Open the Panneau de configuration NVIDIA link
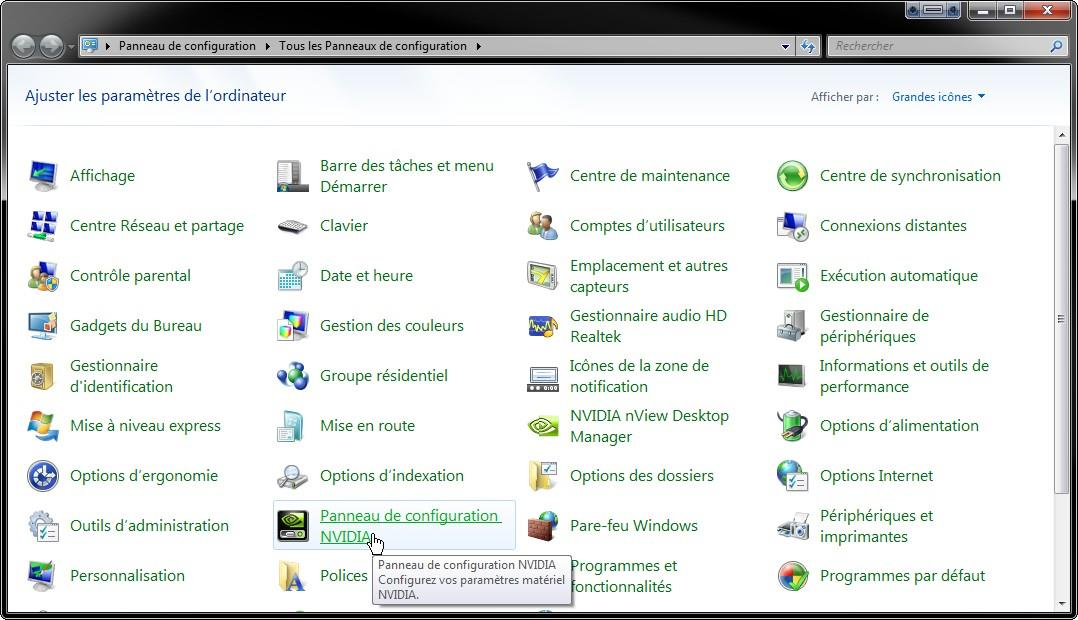Image resolution: width=1078 pixels, height=620 pixels. pyautogui.click(x=409, y=516)
